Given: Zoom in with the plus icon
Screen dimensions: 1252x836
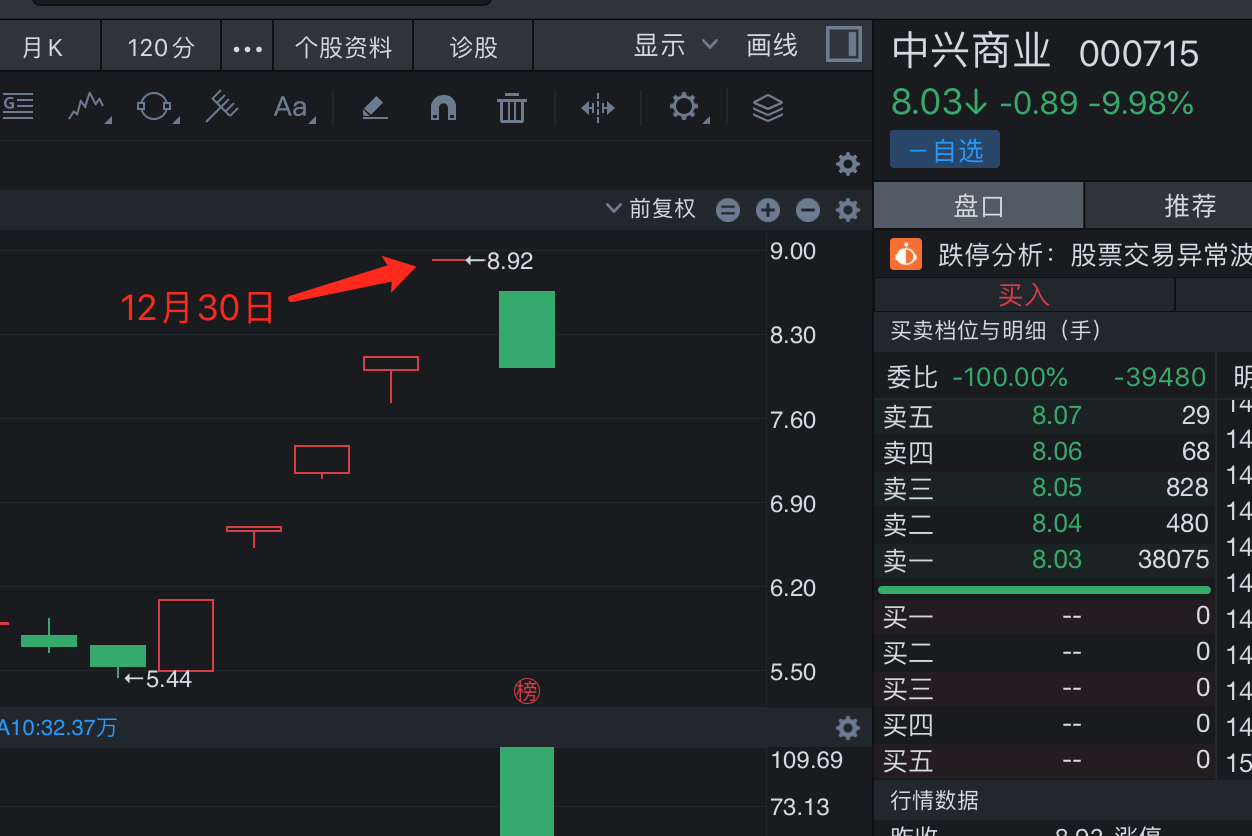Looking at the screenshot, I should (x=768, y=210).
